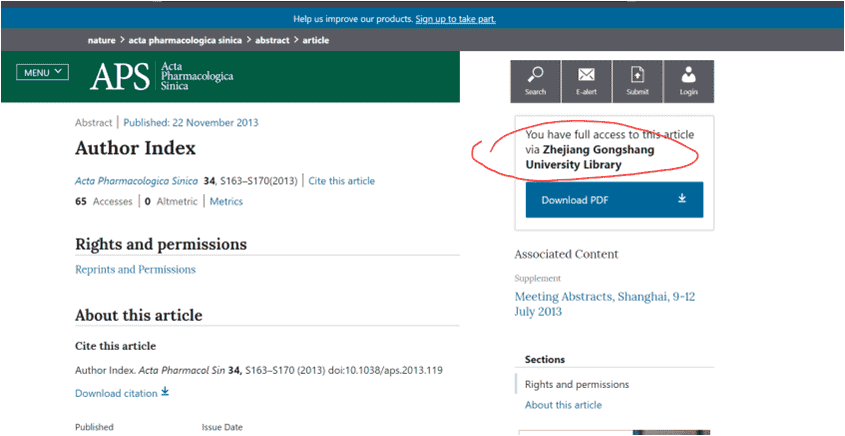Click the Download citation arrow icon
The height and width of the screenshot is (436, 845).
coord(165,393)
